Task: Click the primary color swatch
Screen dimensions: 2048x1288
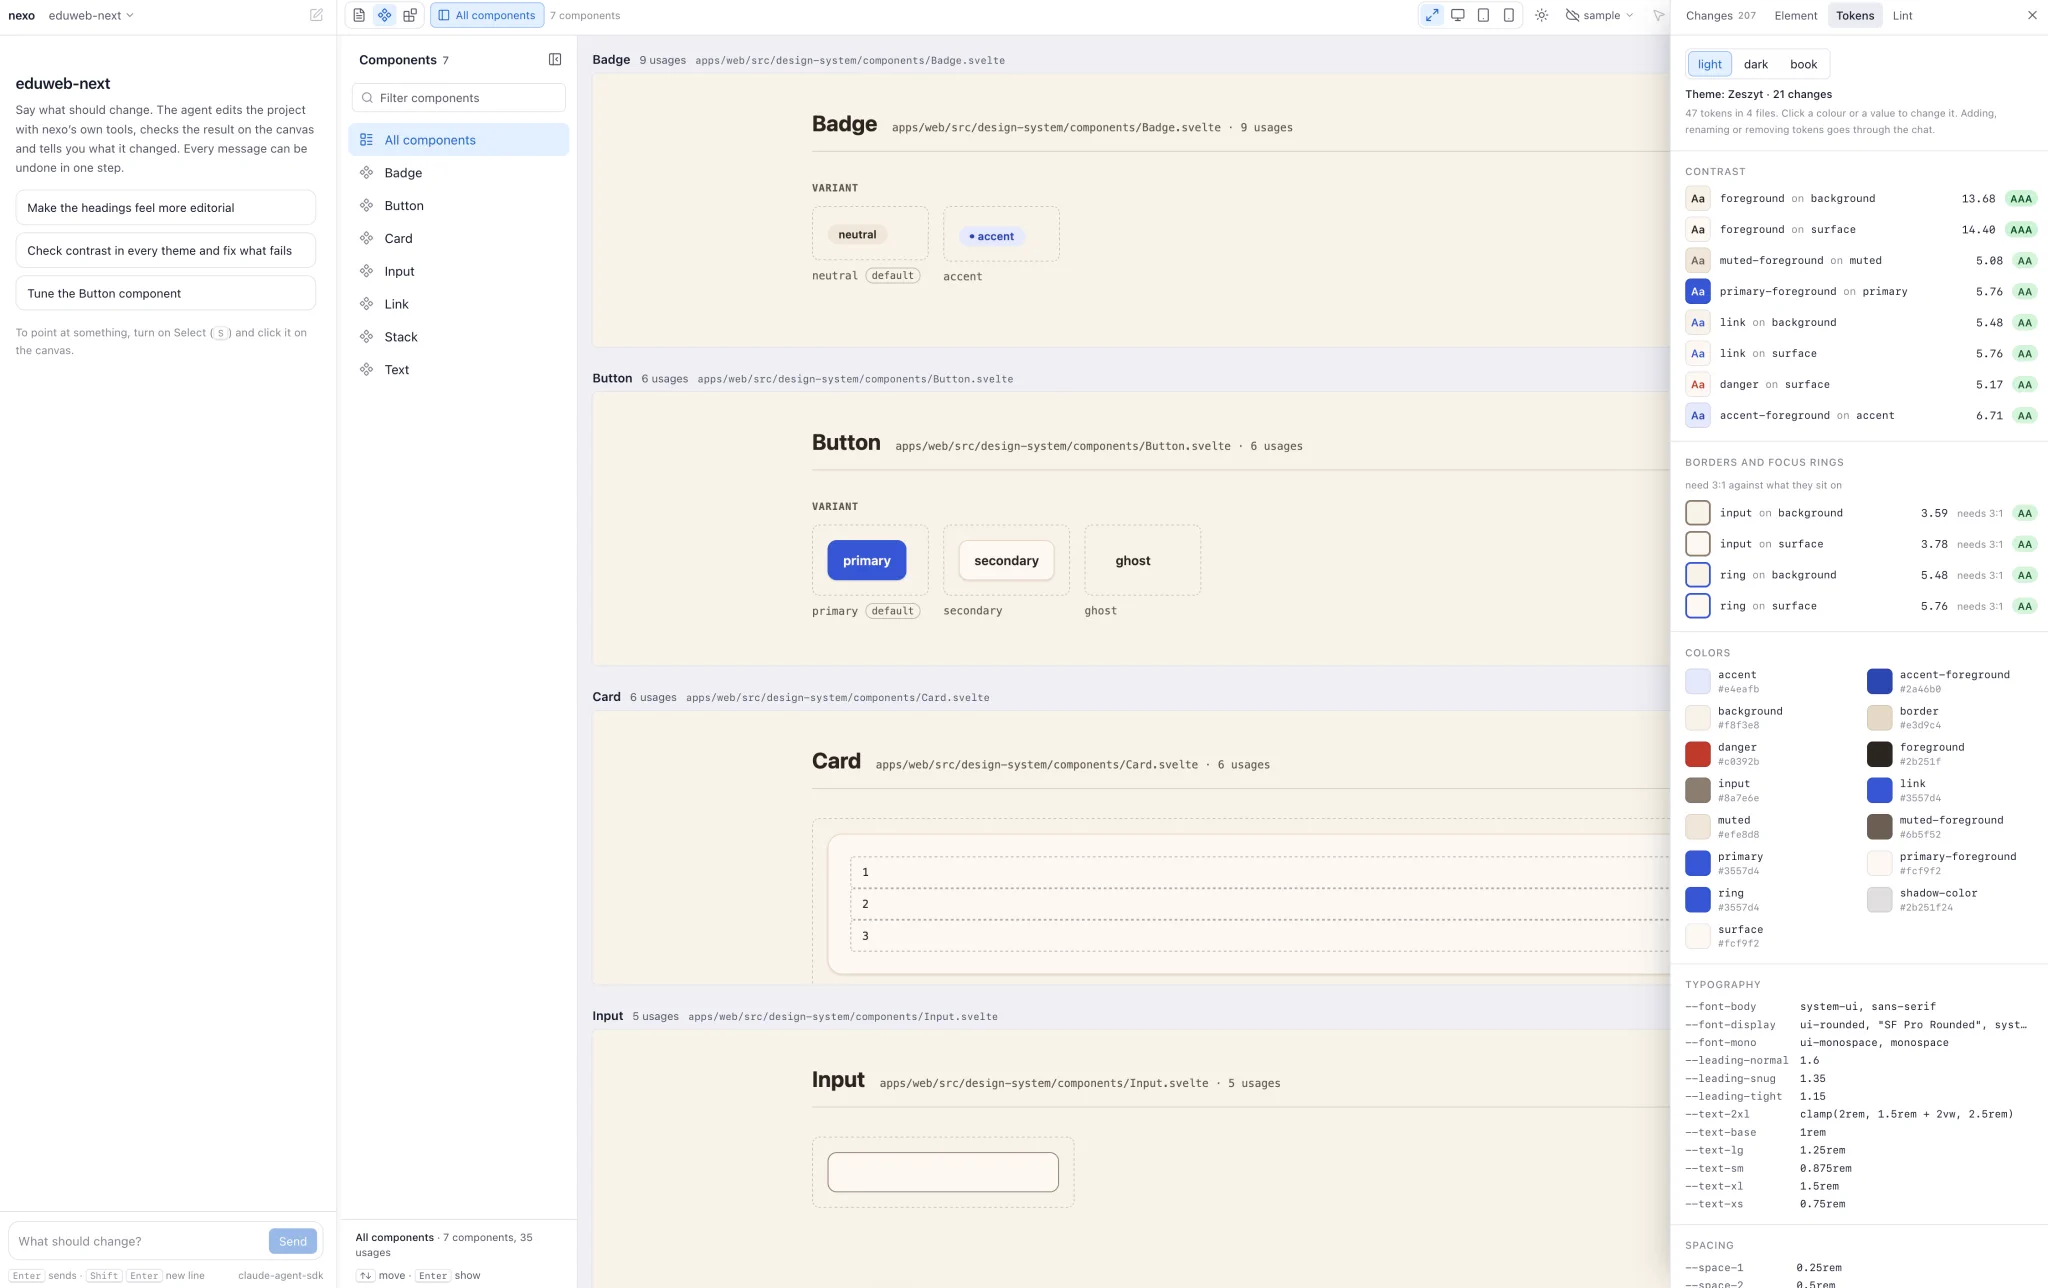Action: [1698, 864]
